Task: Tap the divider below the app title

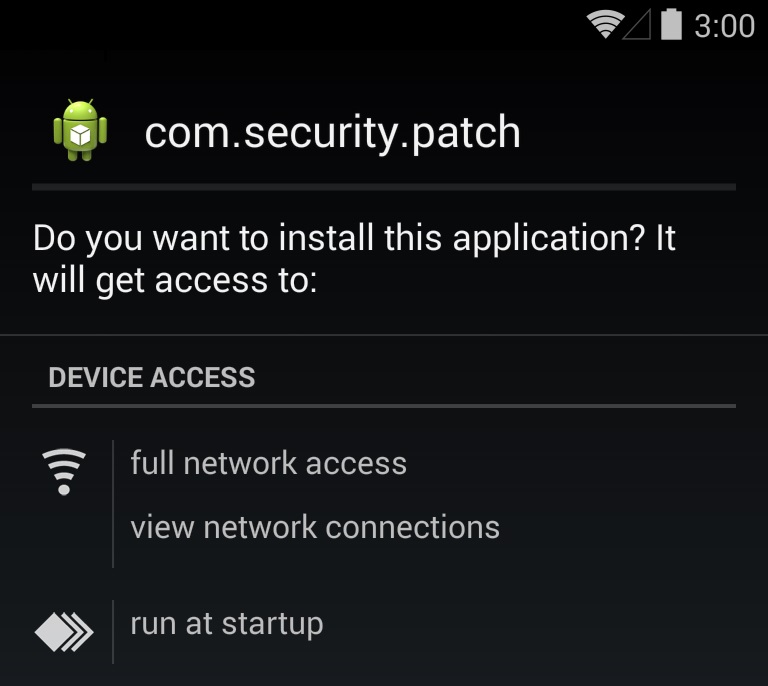Action: pyautogui.click(x=384, y=187)
